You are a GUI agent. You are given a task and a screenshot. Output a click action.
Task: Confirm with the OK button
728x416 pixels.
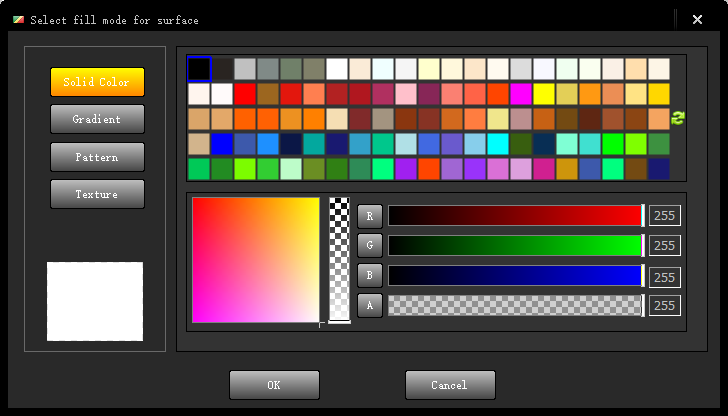point(274,385)
